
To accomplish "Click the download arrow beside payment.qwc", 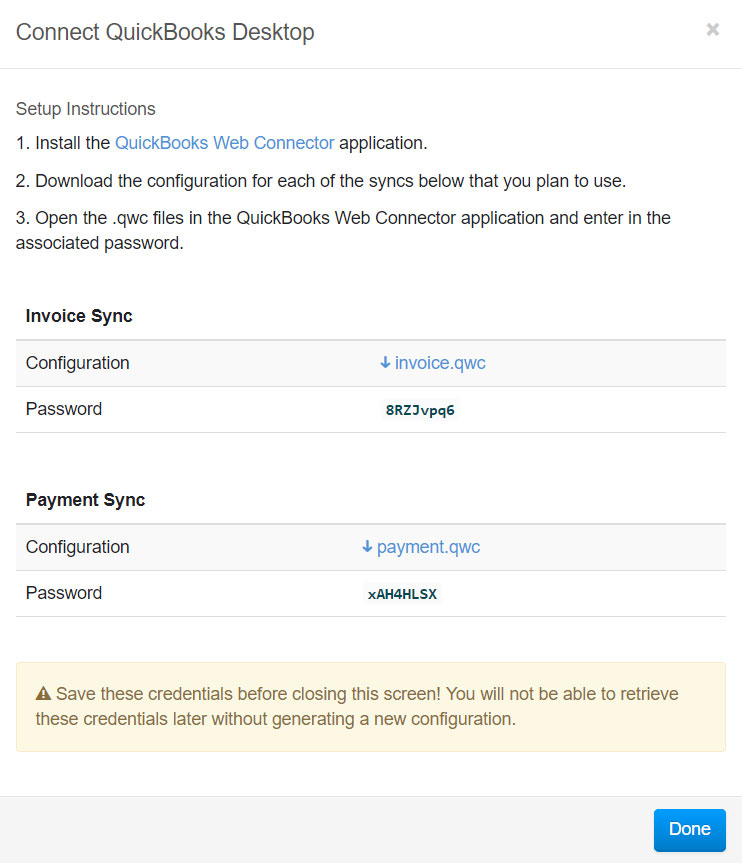I will coord(367,547).
